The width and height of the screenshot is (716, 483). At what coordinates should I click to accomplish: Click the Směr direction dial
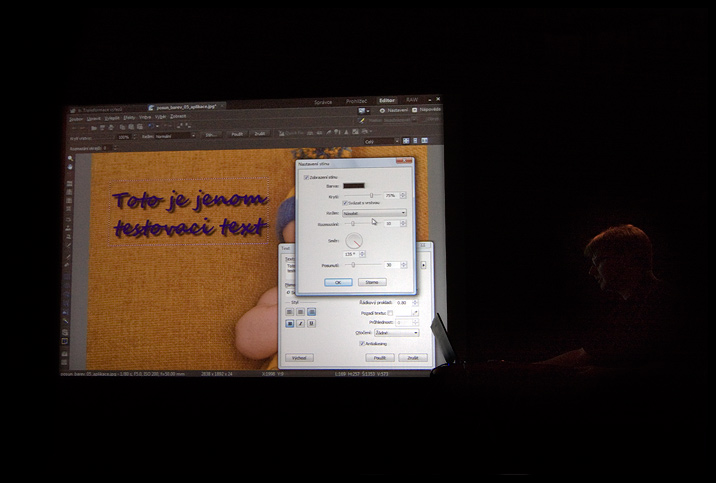[x=353, y=241]
